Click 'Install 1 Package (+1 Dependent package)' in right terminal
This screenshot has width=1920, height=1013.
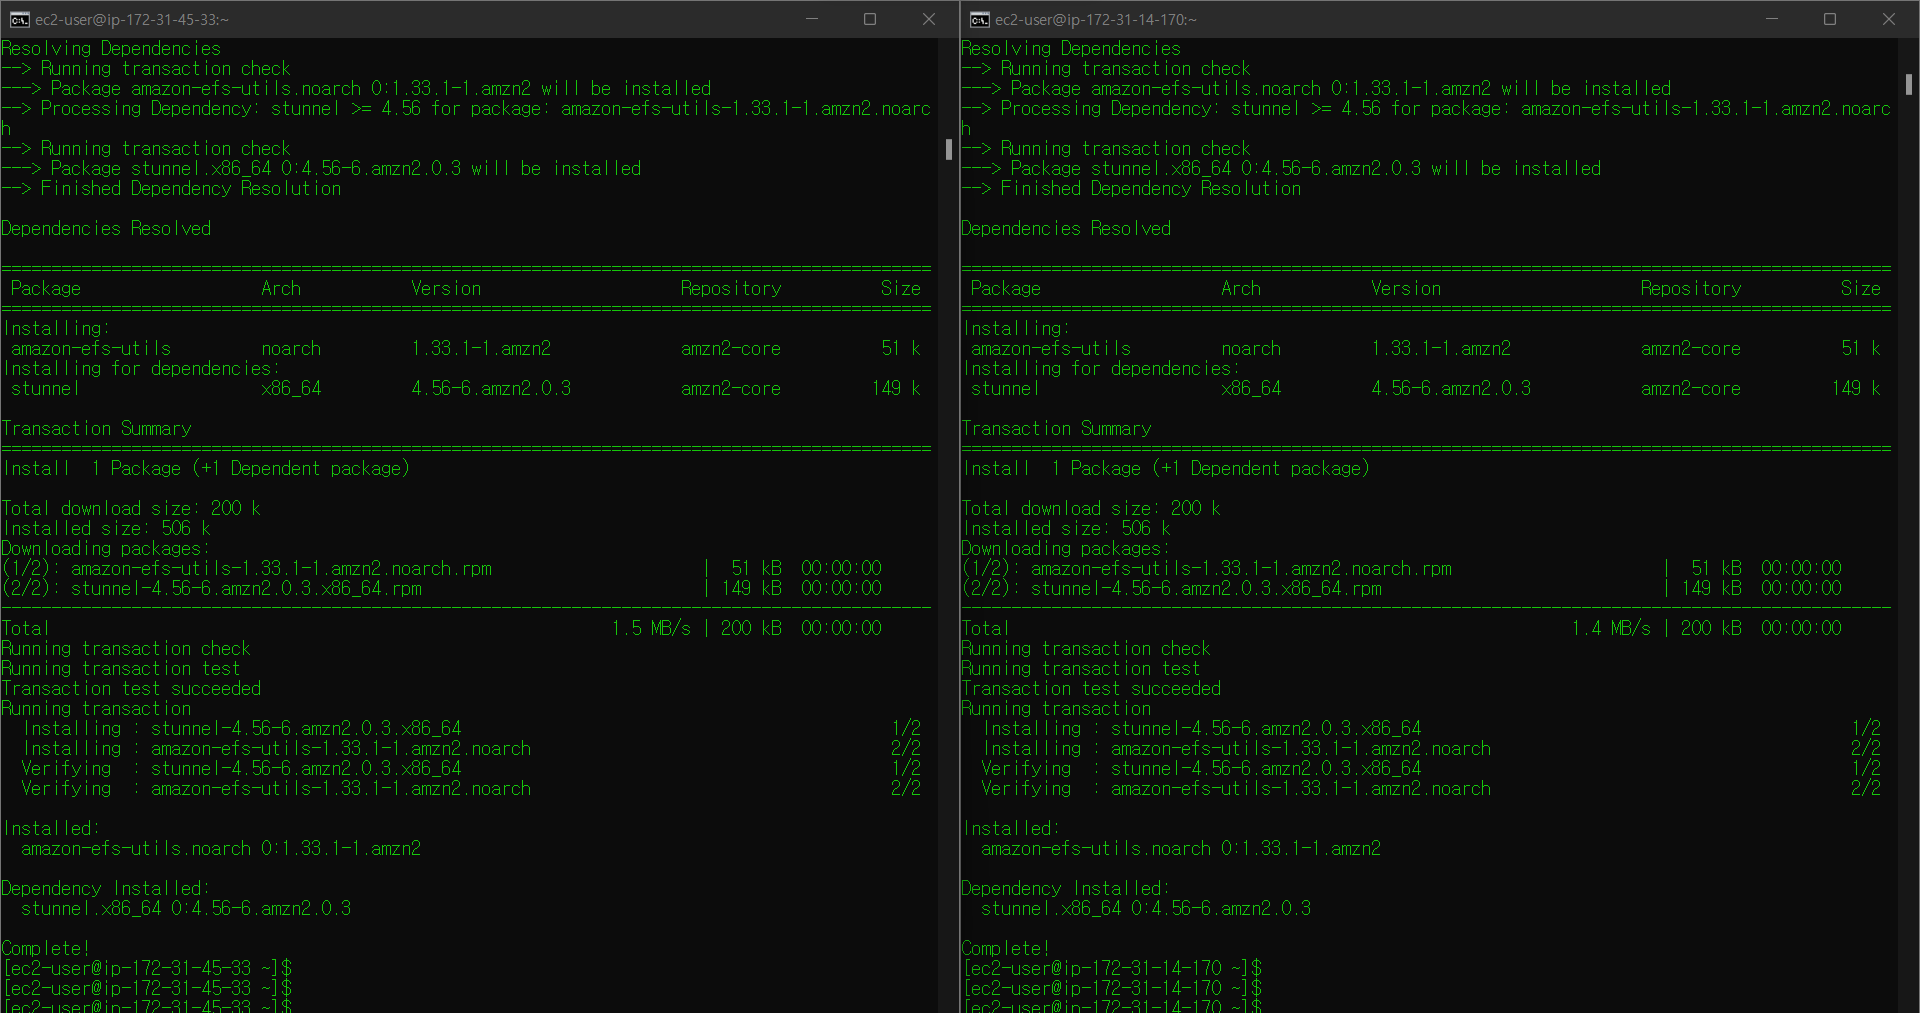coord(1166,469)
